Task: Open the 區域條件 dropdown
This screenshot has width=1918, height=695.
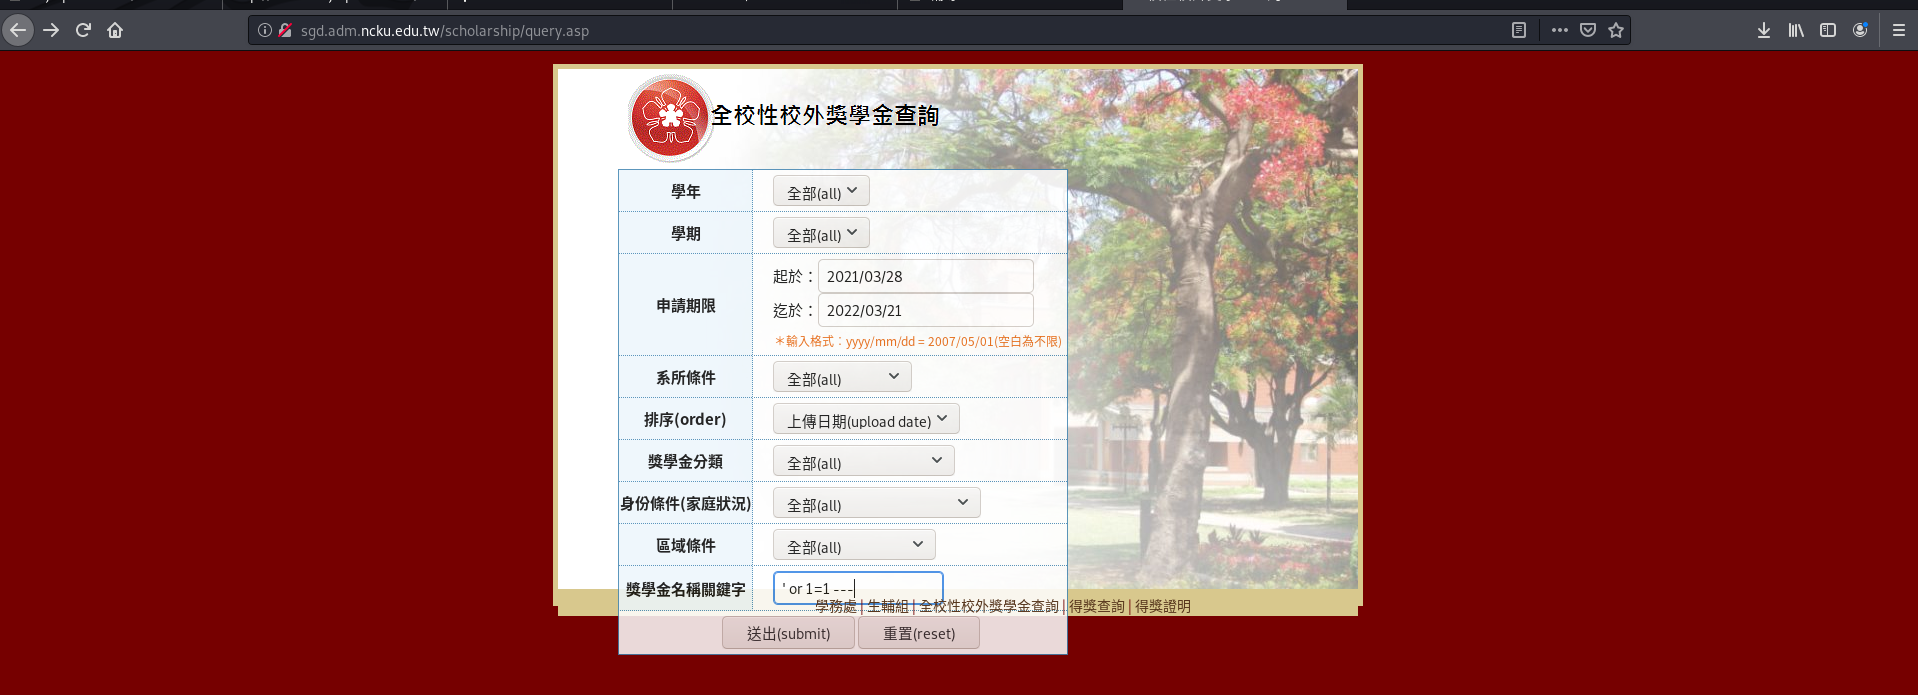Action: (x=854, y=545)
